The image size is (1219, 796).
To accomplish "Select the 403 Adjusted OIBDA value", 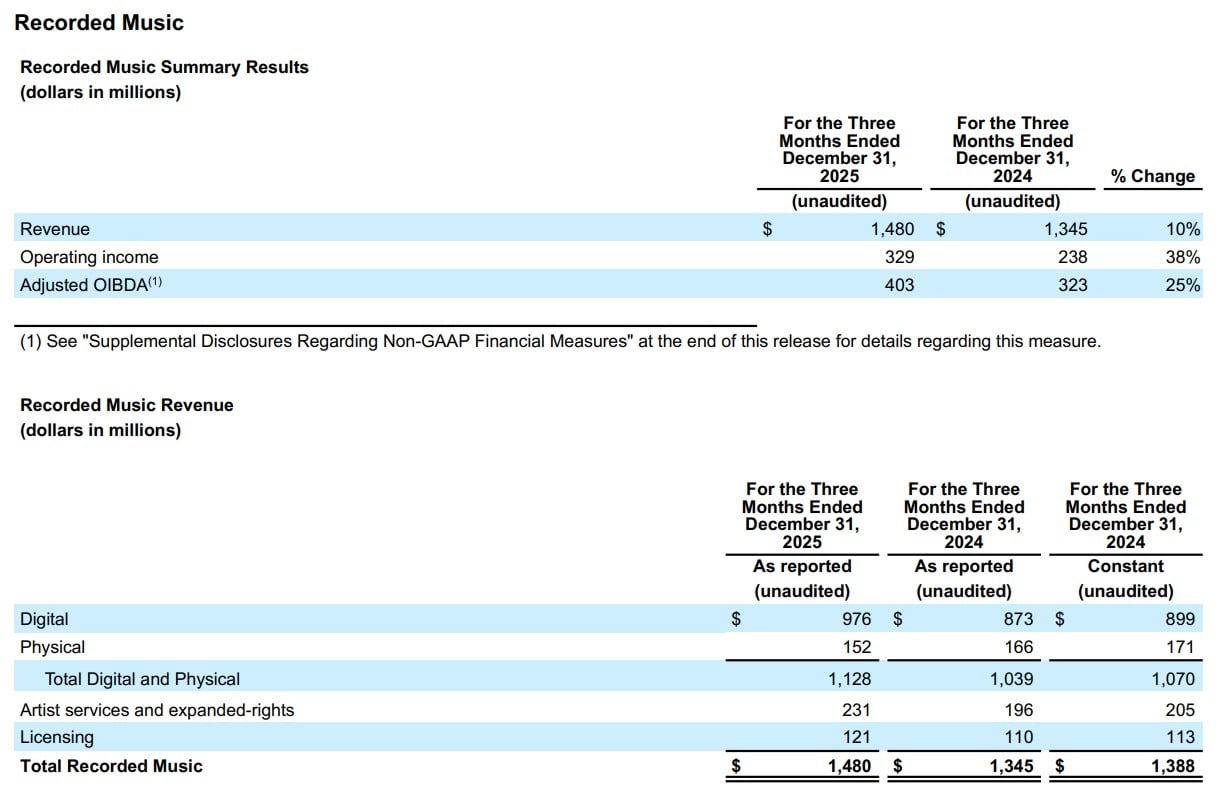I will [x=898, y=285].
